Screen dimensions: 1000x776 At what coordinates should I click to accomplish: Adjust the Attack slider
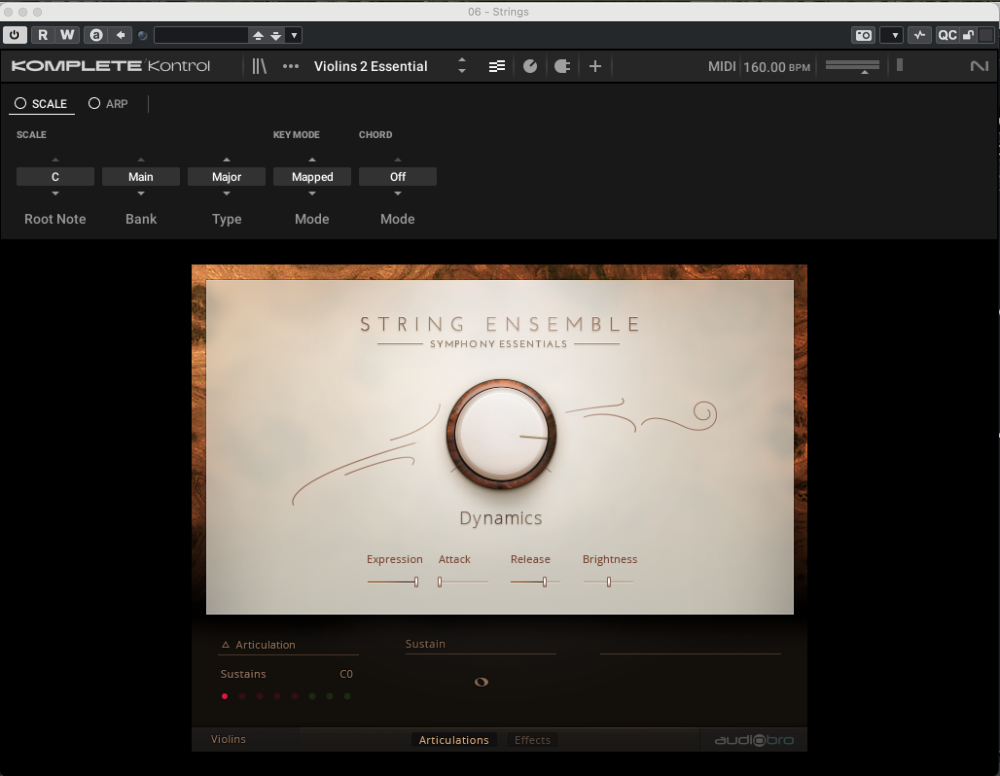[x=463, y=582]
